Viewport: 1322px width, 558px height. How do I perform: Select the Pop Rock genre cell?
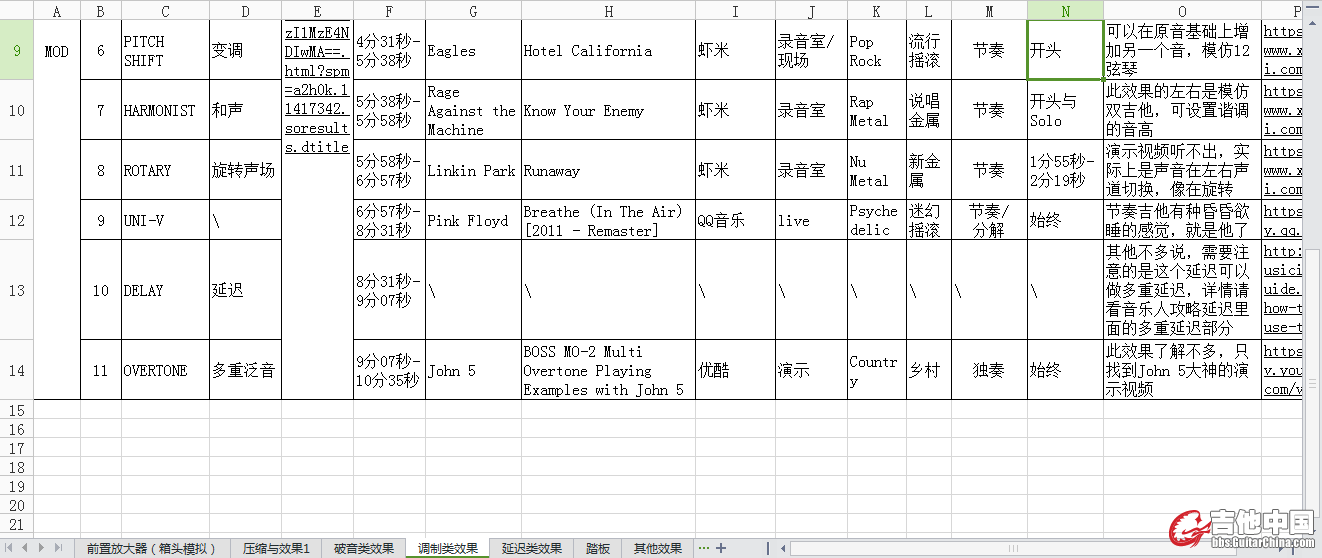point(877,50)
